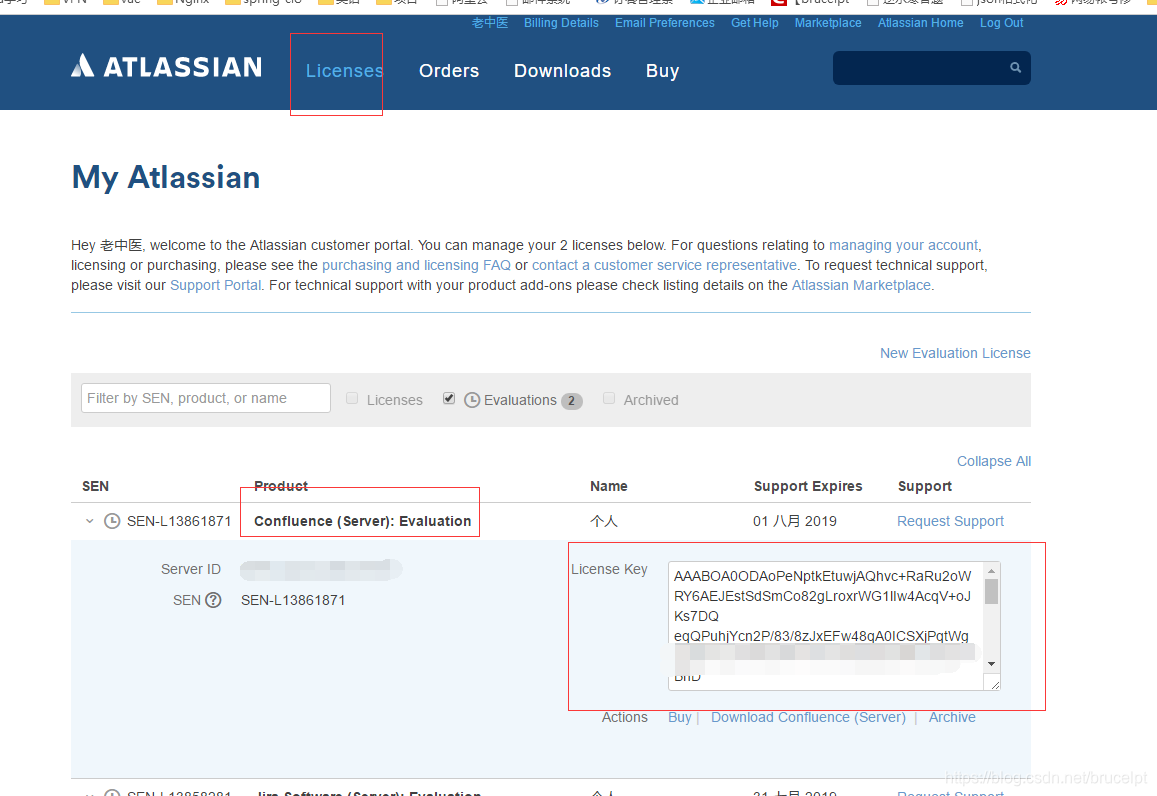Open Billing Details link
This screenshot has height=796, width=1157.
[x=562, y=23]
